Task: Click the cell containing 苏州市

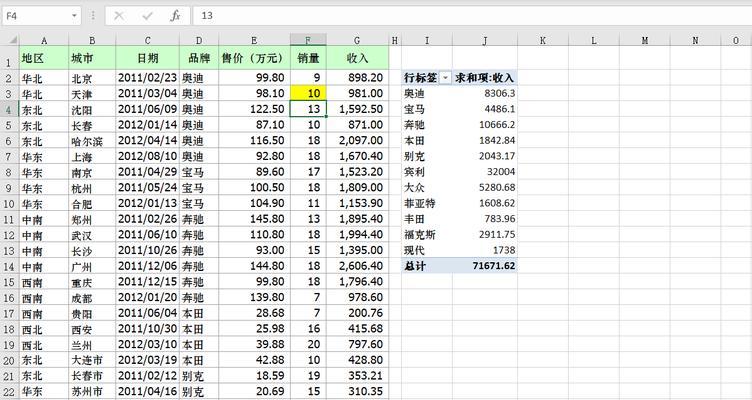Action: pos(92,392)
